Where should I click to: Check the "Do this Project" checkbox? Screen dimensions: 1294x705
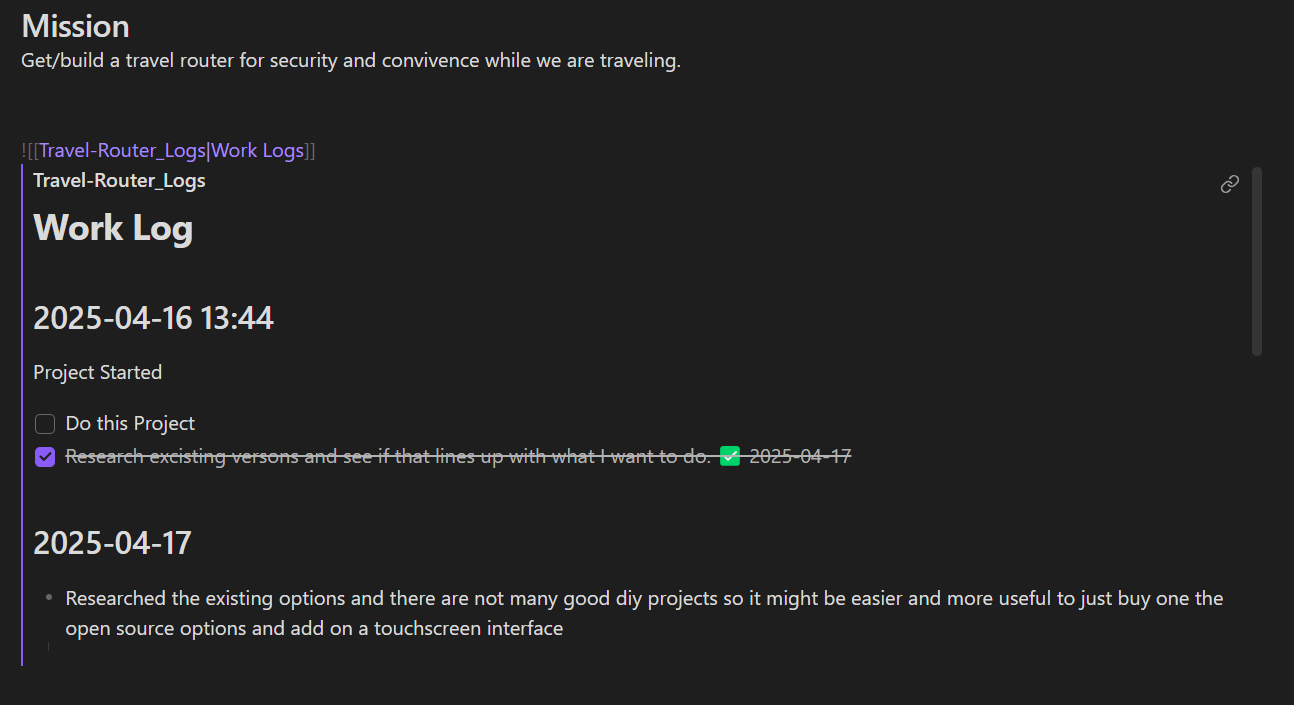pyautogui.click(x=45, y=424)
